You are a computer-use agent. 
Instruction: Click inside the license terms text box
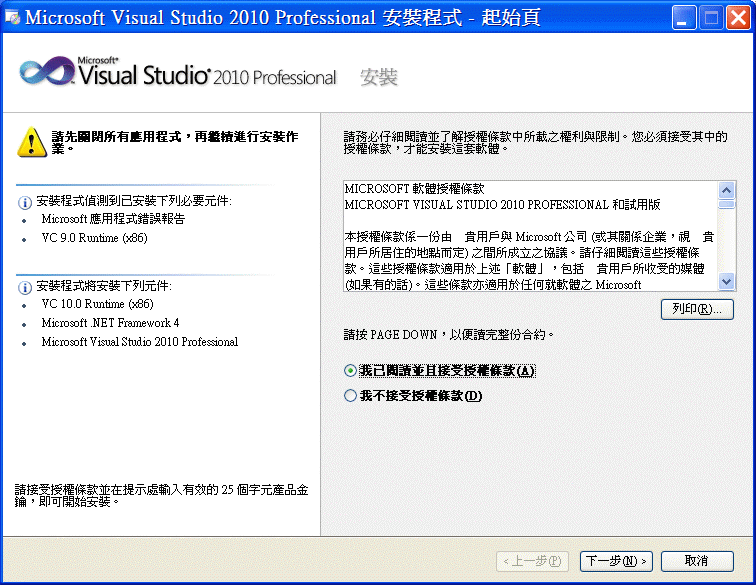(x=530, y=236)
